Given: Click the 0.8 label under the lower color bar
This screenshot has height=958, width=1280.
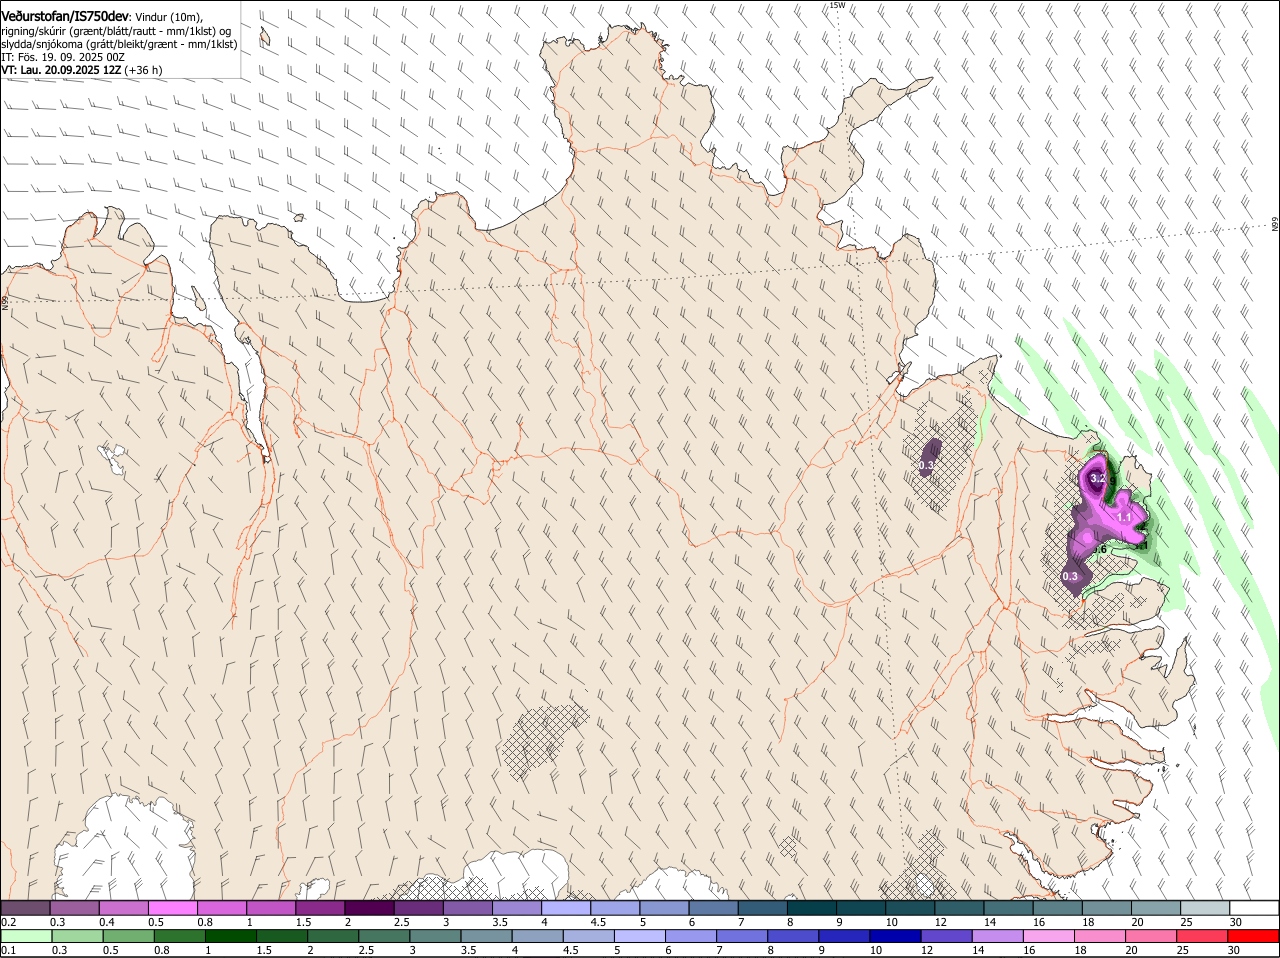Looking at the screenshot, I should pos(161,950).
